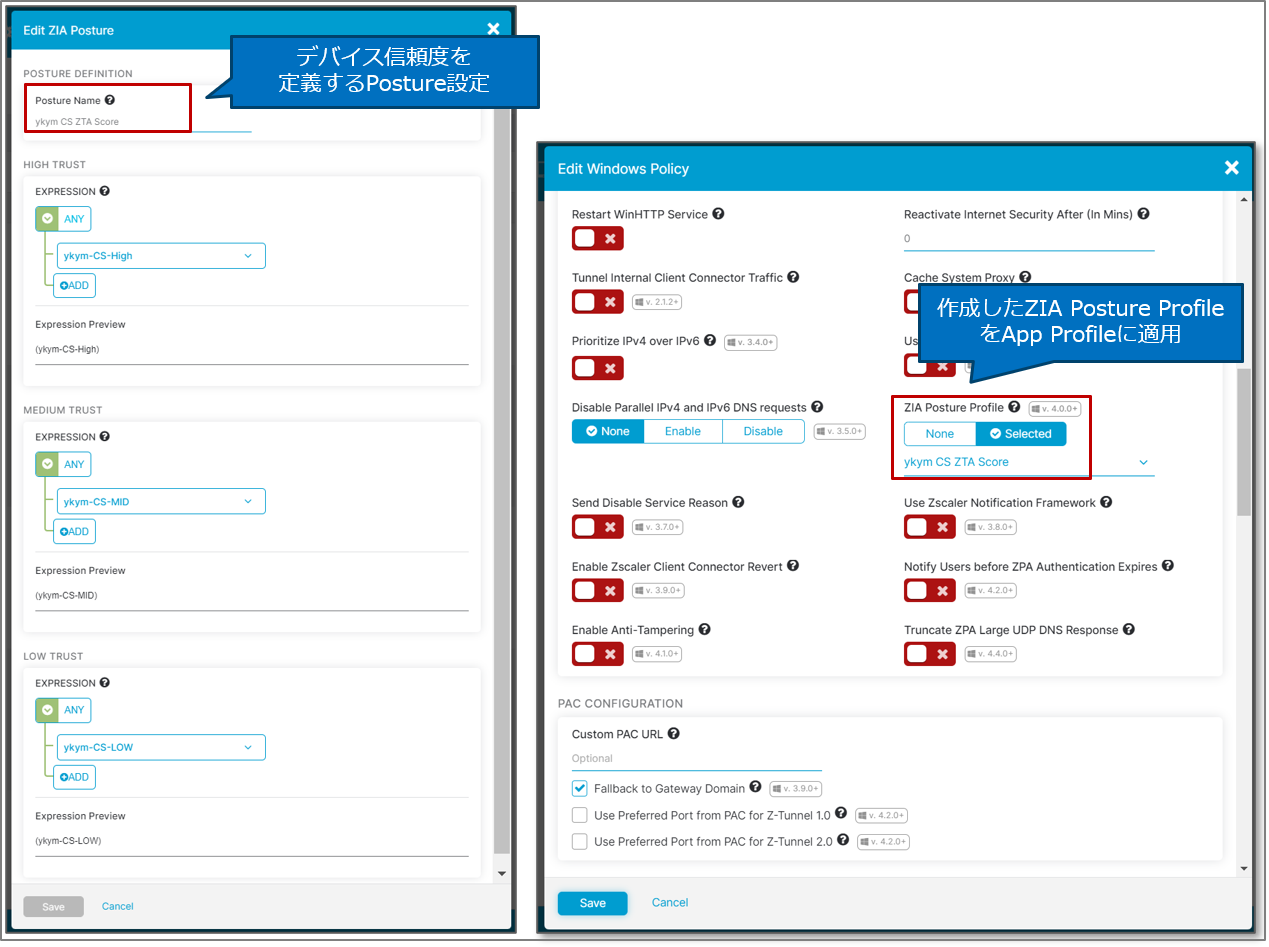Toggle Tunnel Internal Client Connector Traffic switch
The width and height of the screenshot is (1269, 947).
598,301
